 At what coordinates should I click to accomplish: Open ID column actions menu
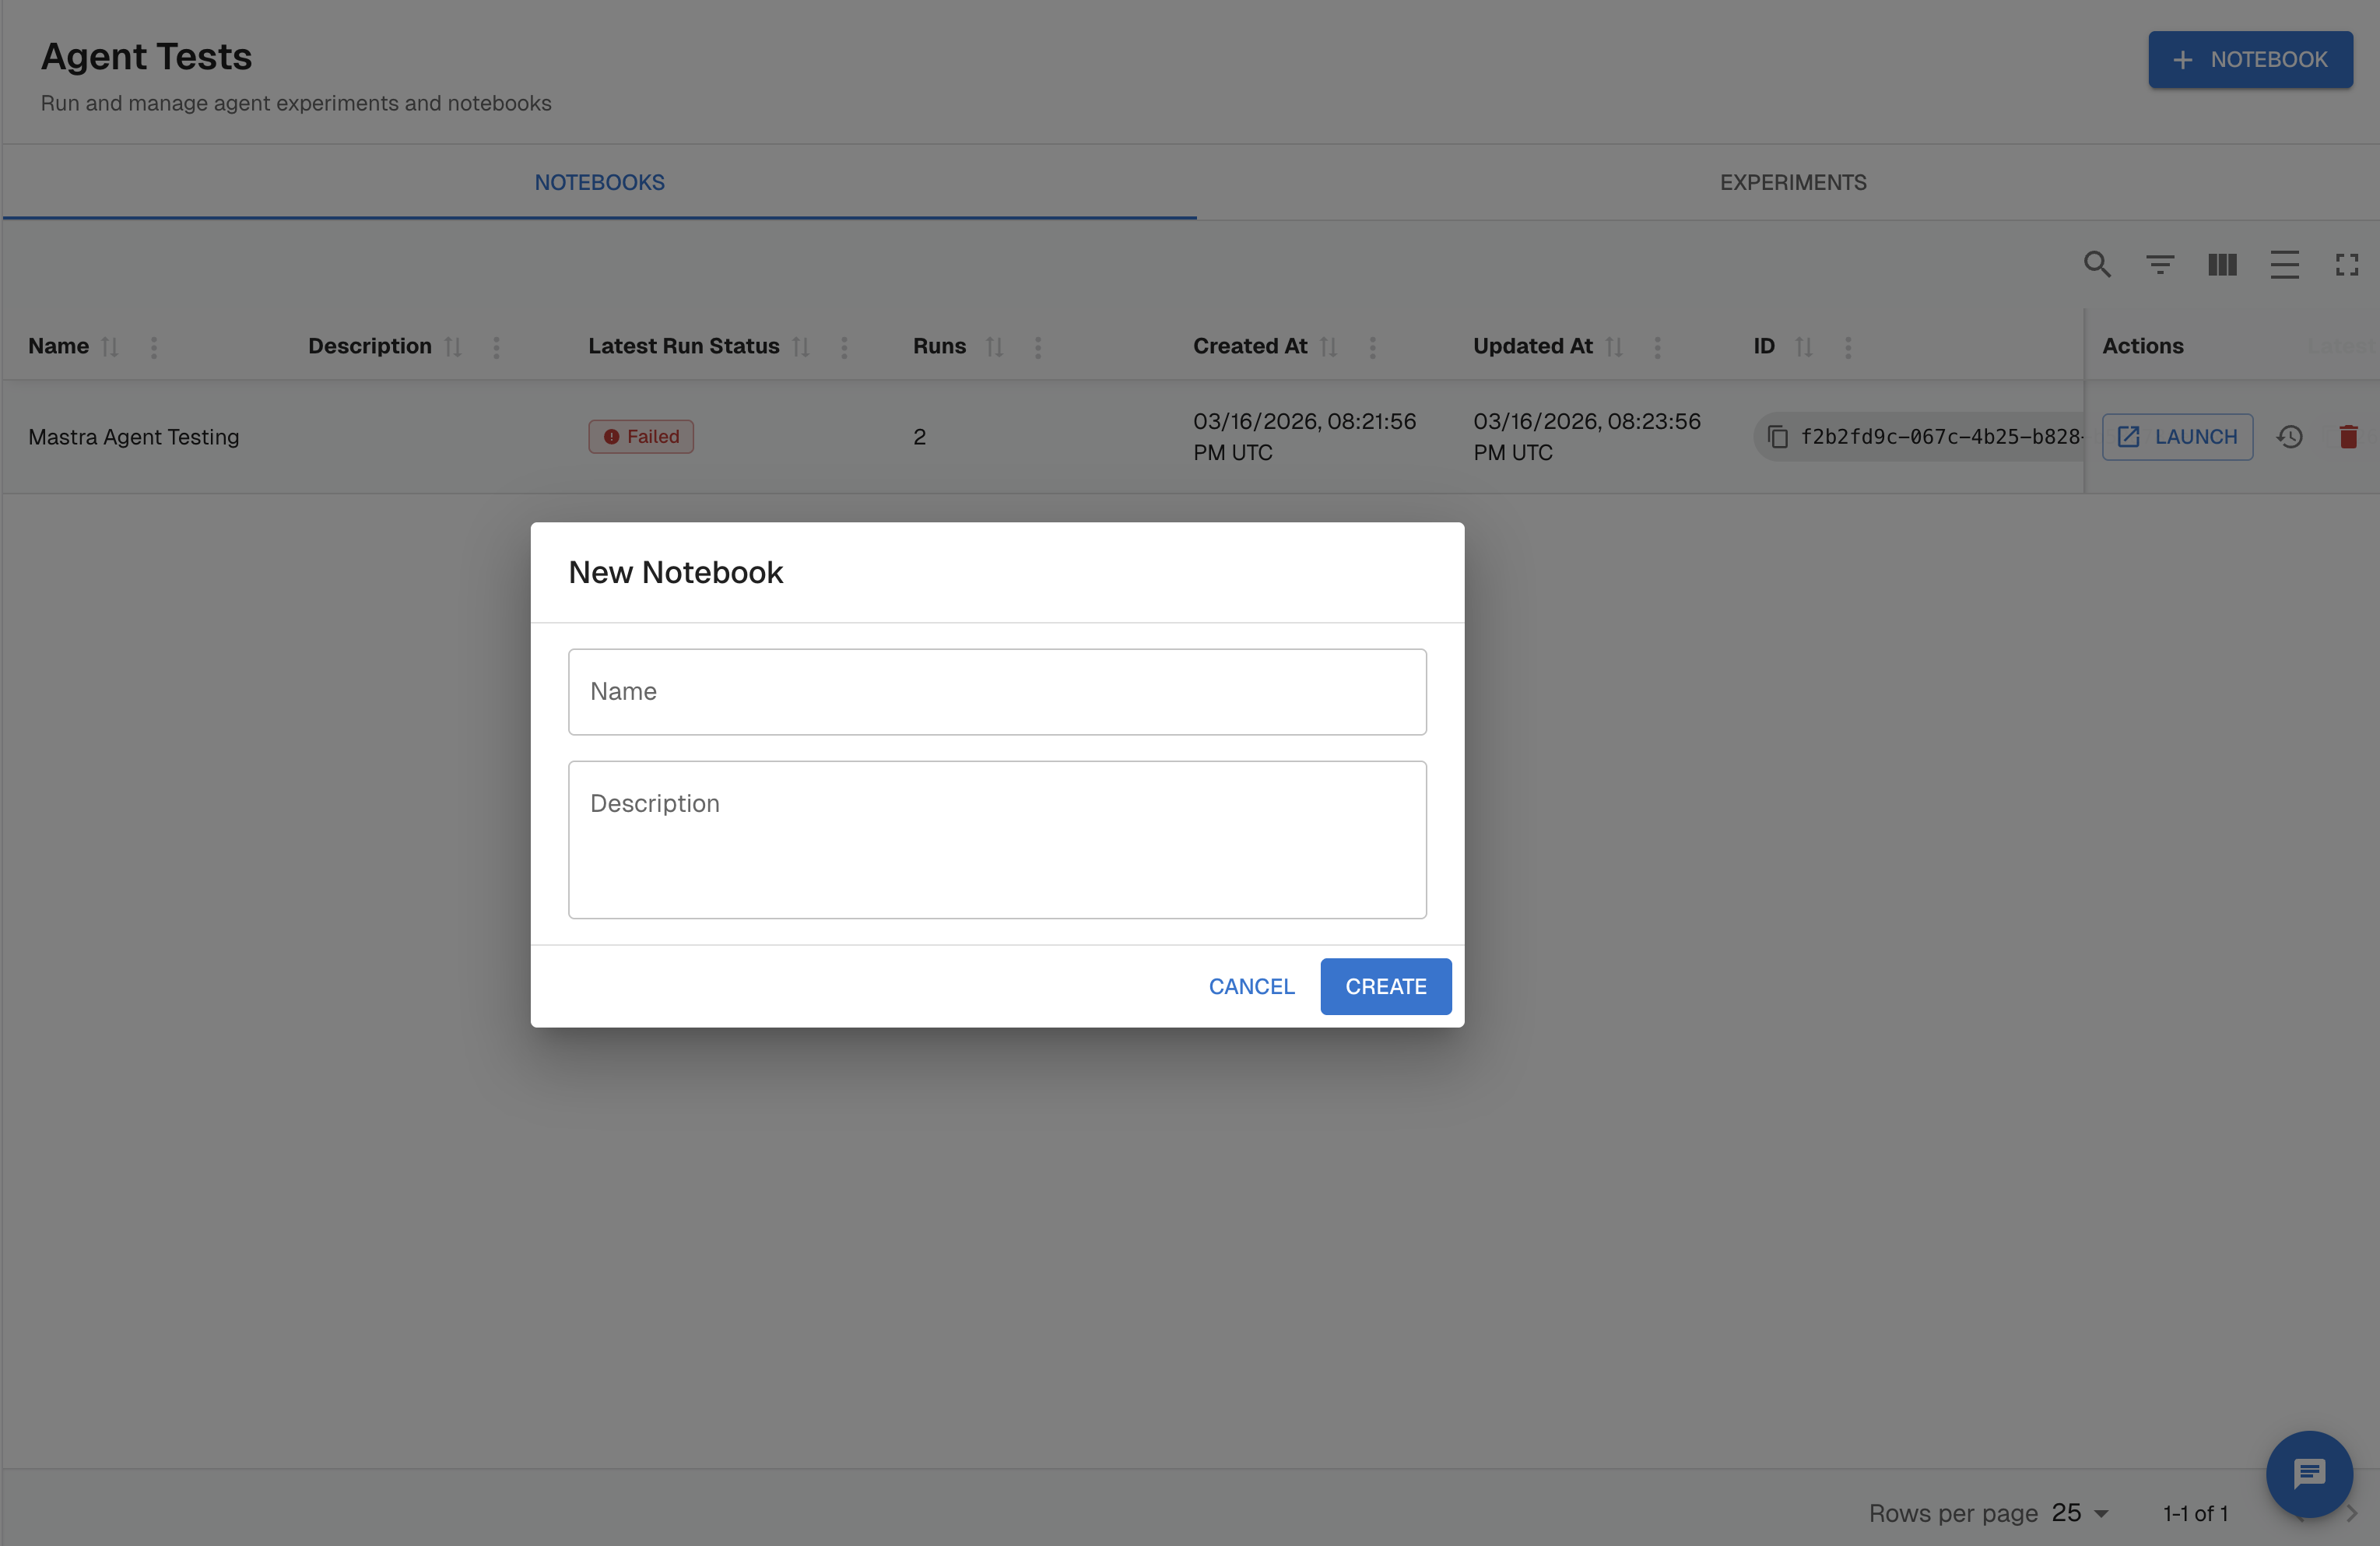point(1848,347)
